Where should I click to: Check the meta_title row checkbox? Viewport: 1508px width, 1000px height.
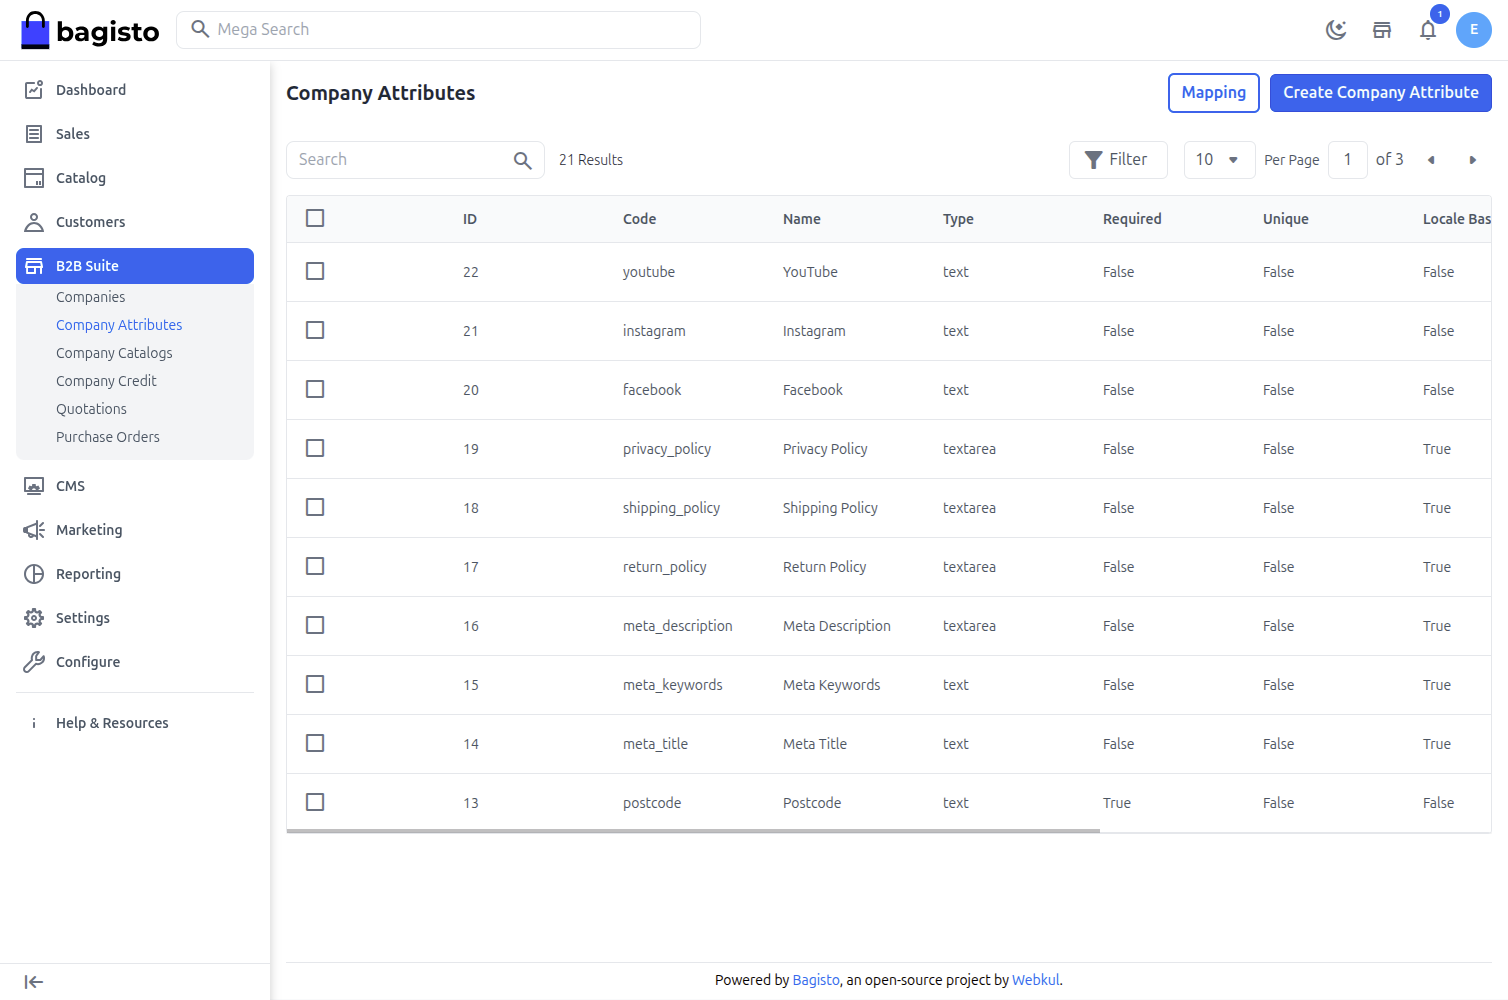pyautogui.click(x=315, y=743)
